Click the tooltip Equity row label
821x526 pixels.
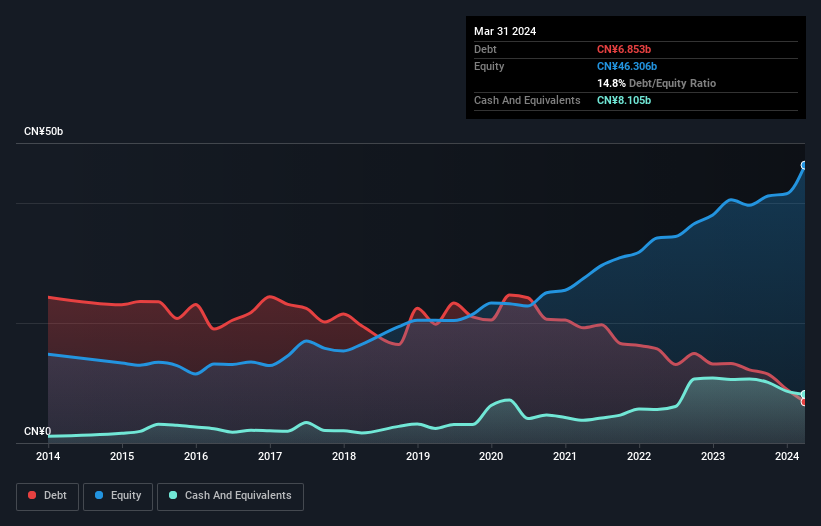[x=489, y=66]
